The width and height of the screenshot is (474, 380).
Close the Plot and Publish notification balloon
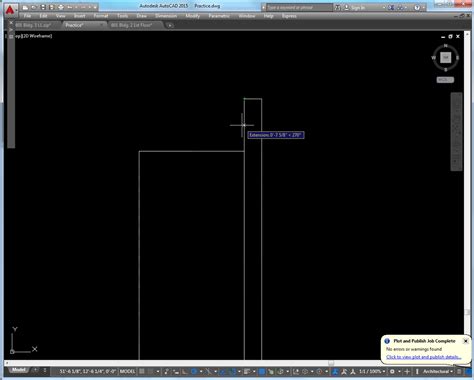(466, 341)
